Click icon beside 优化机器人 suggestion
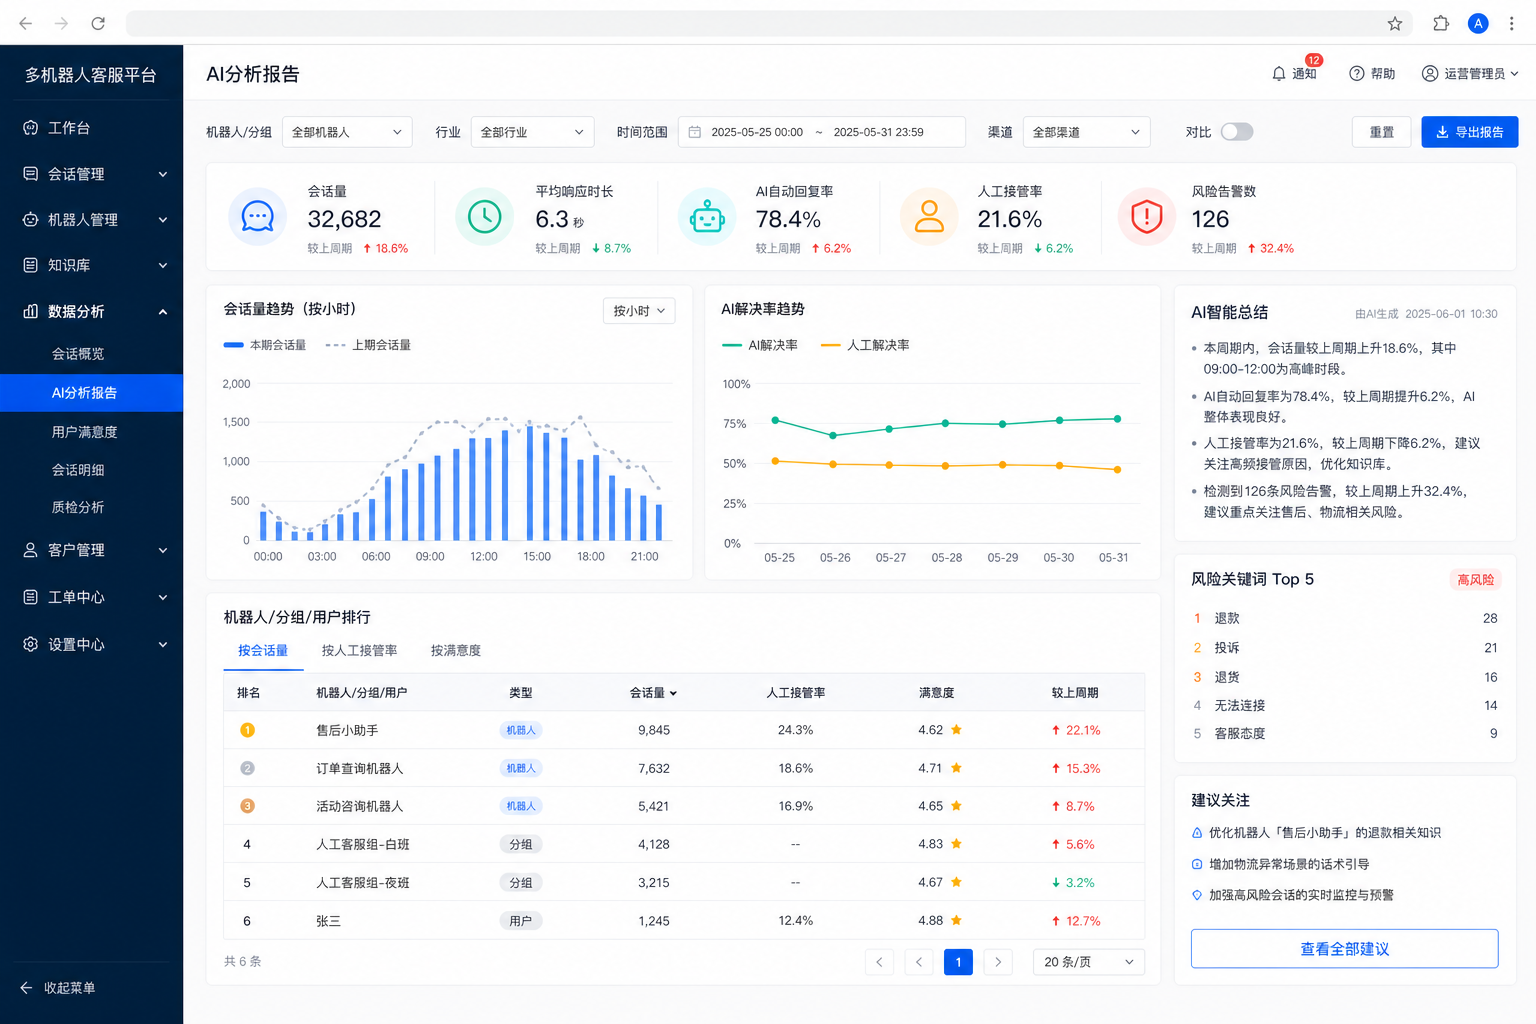Screen dimensions: 1536x1024 (x=1197, y=833)
